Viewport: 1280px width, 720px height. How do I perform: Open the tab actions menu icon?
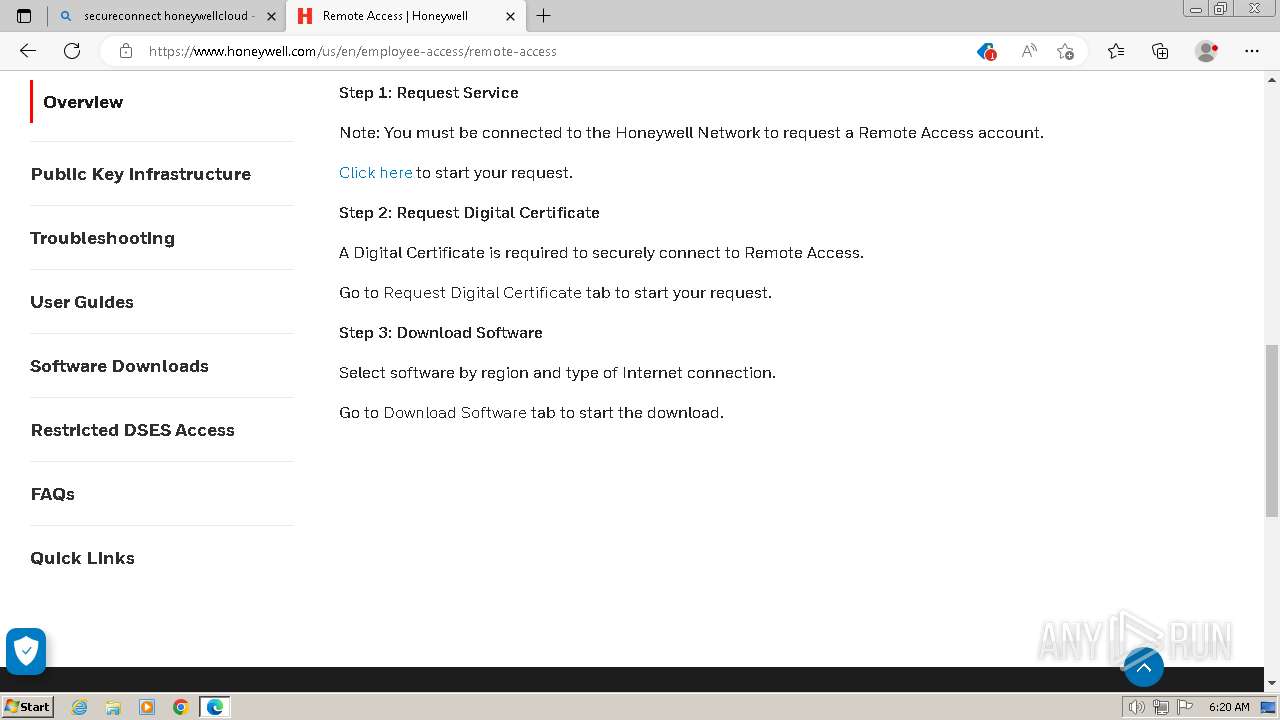click(x=24, y=16)
